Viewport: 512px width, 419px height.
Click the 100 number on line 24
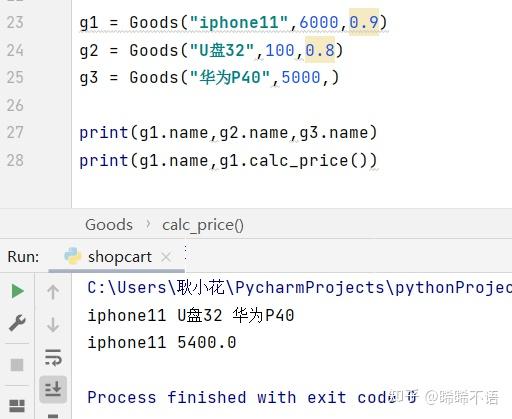[x=280, y=50]
